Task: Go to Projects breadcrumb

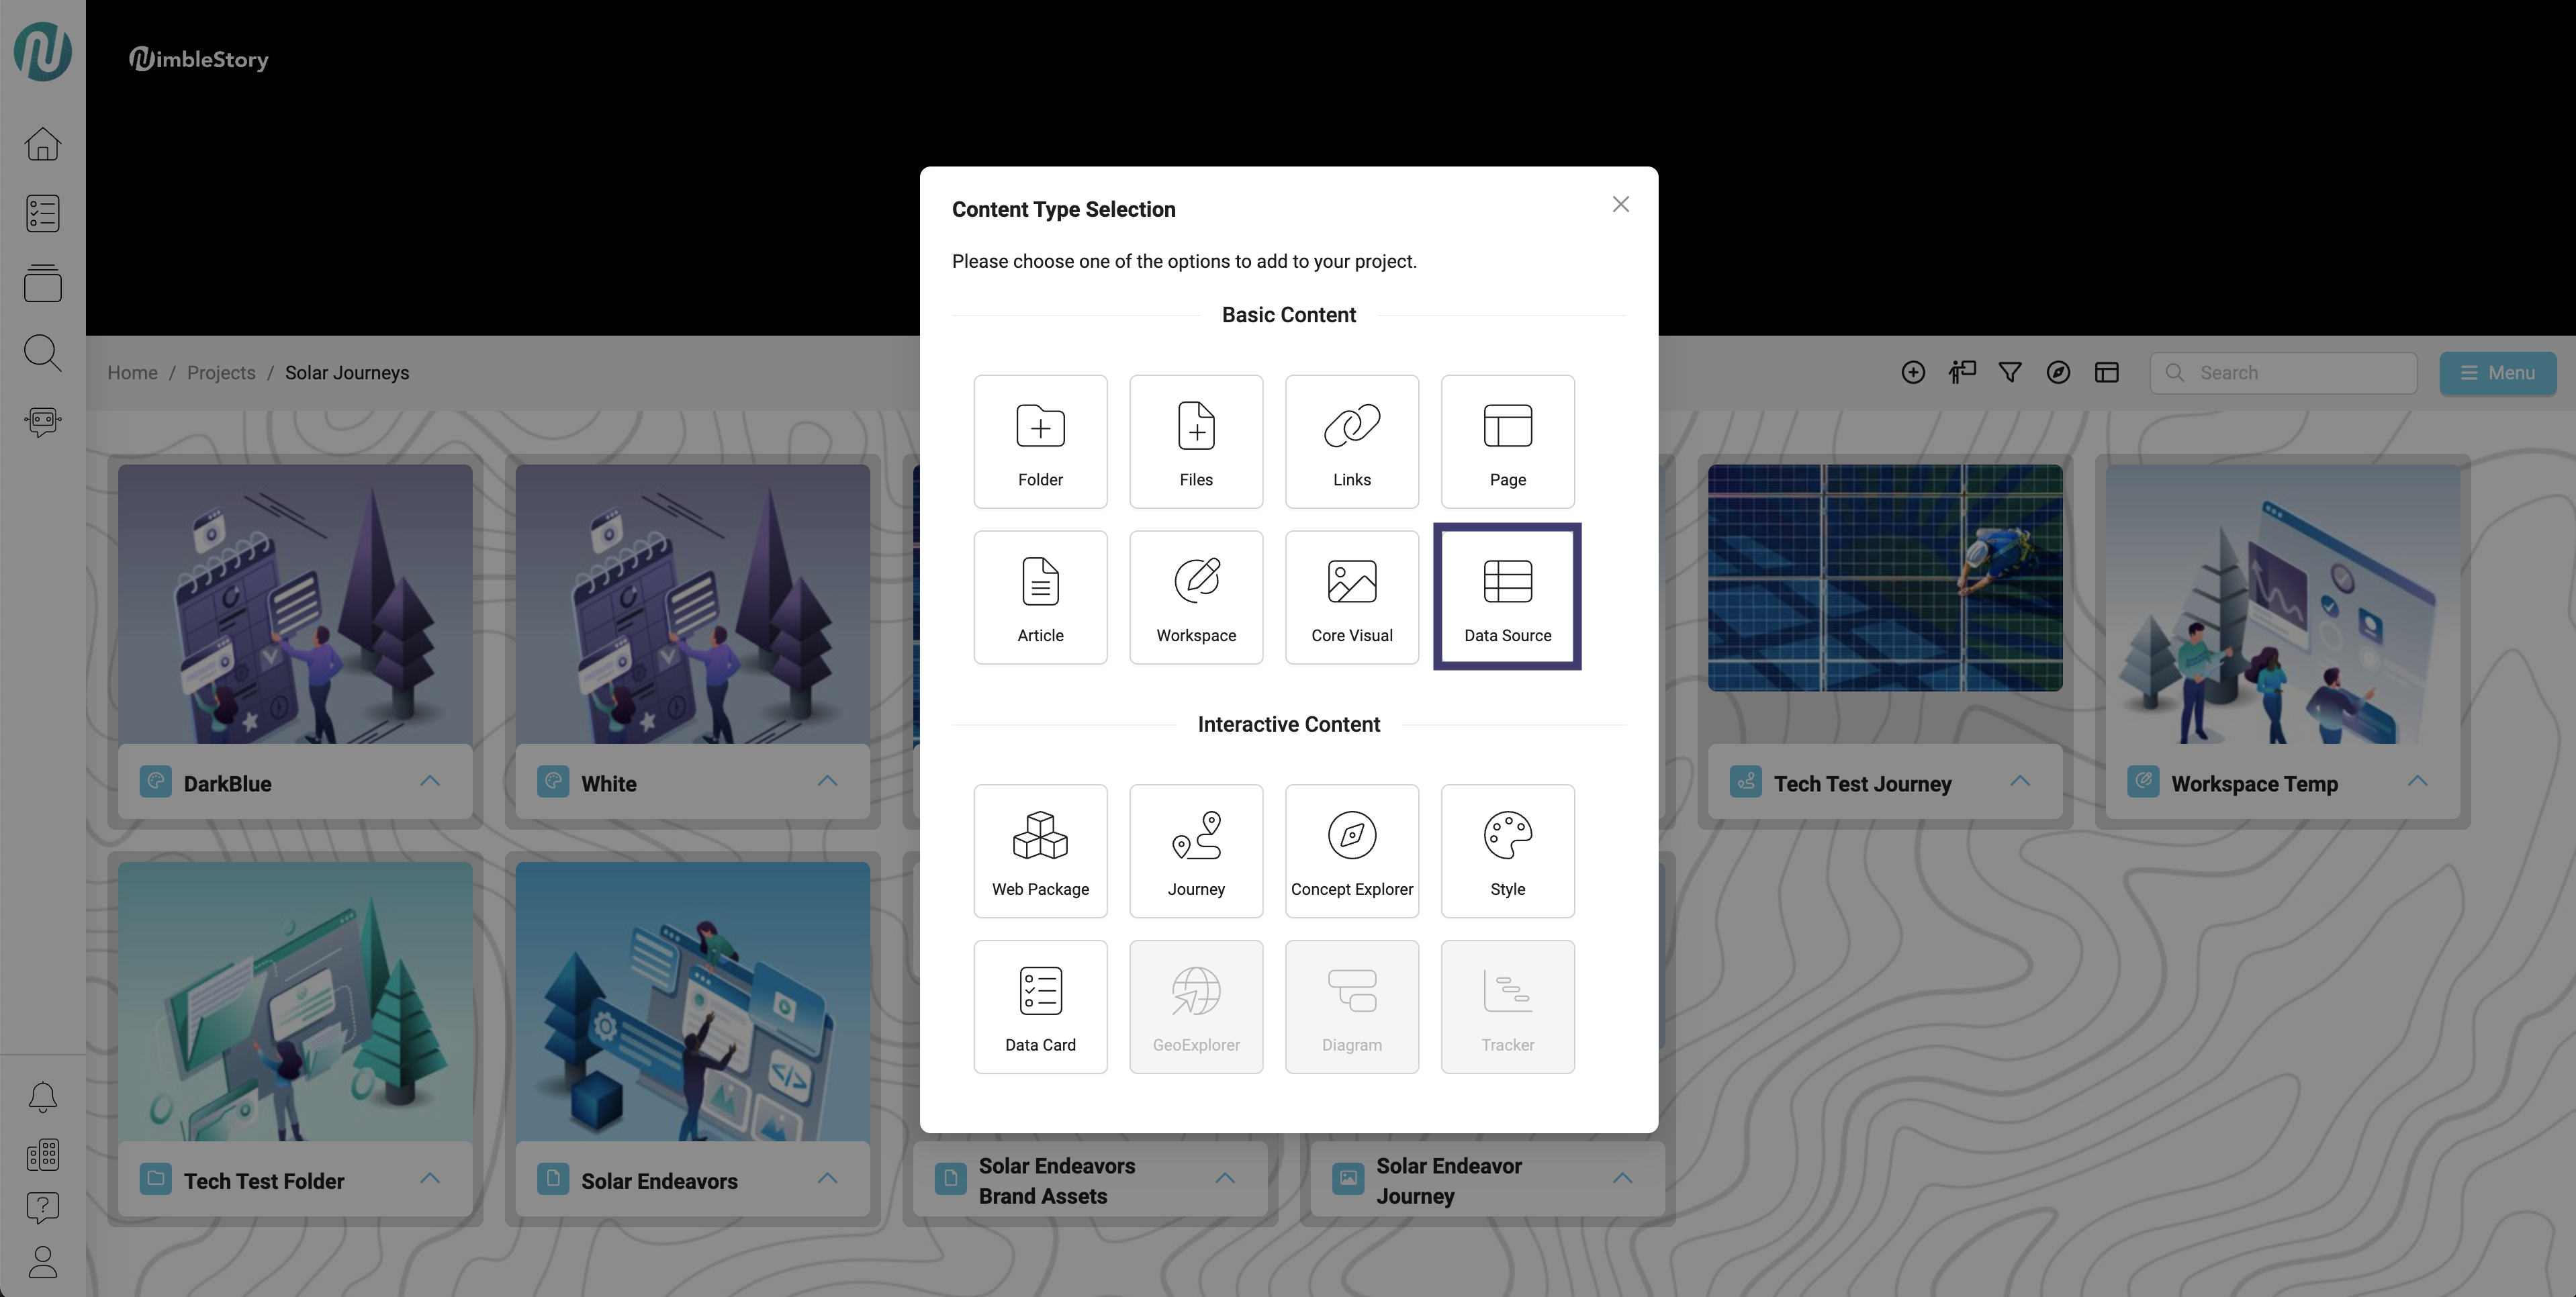Action: click(x=221, y=372)
